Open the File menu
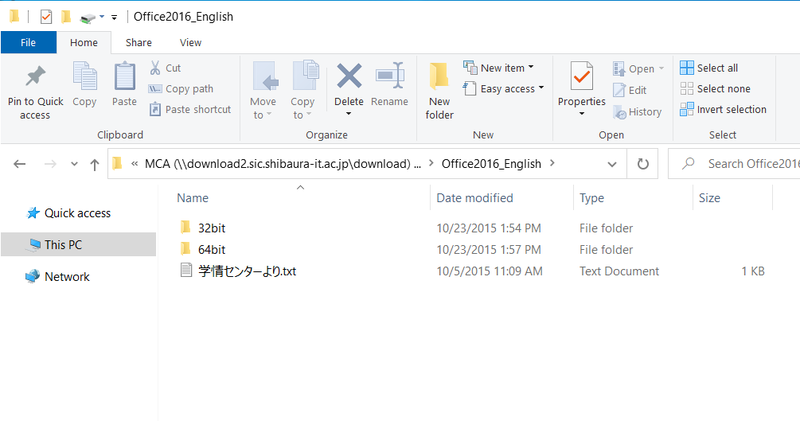This screenshot has width=800, height=421. pos(28,42)
